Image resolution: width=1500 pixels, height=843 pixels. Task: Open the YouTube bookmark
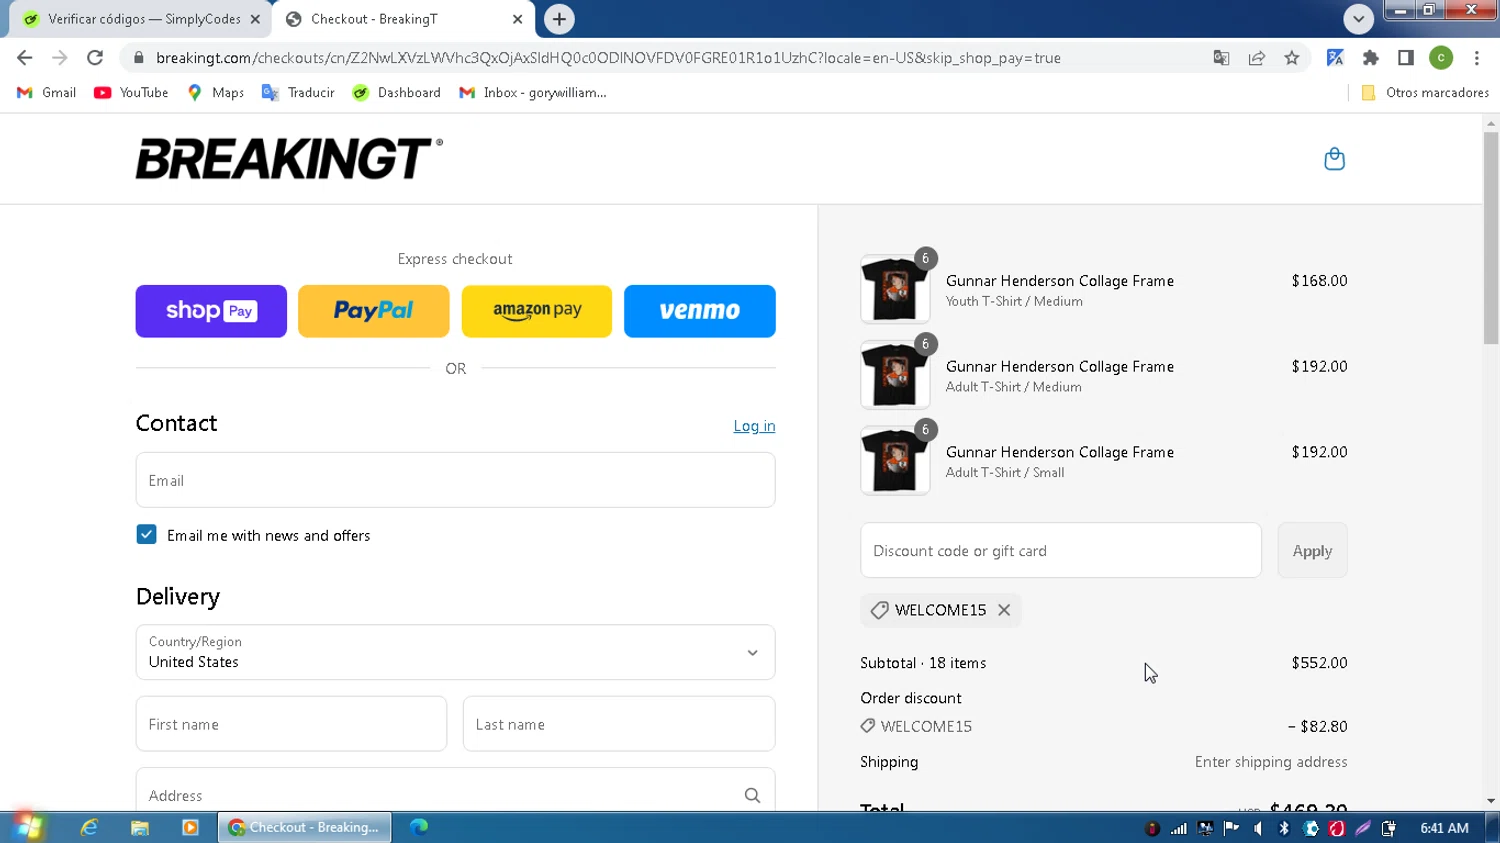[x=131, y=92]
